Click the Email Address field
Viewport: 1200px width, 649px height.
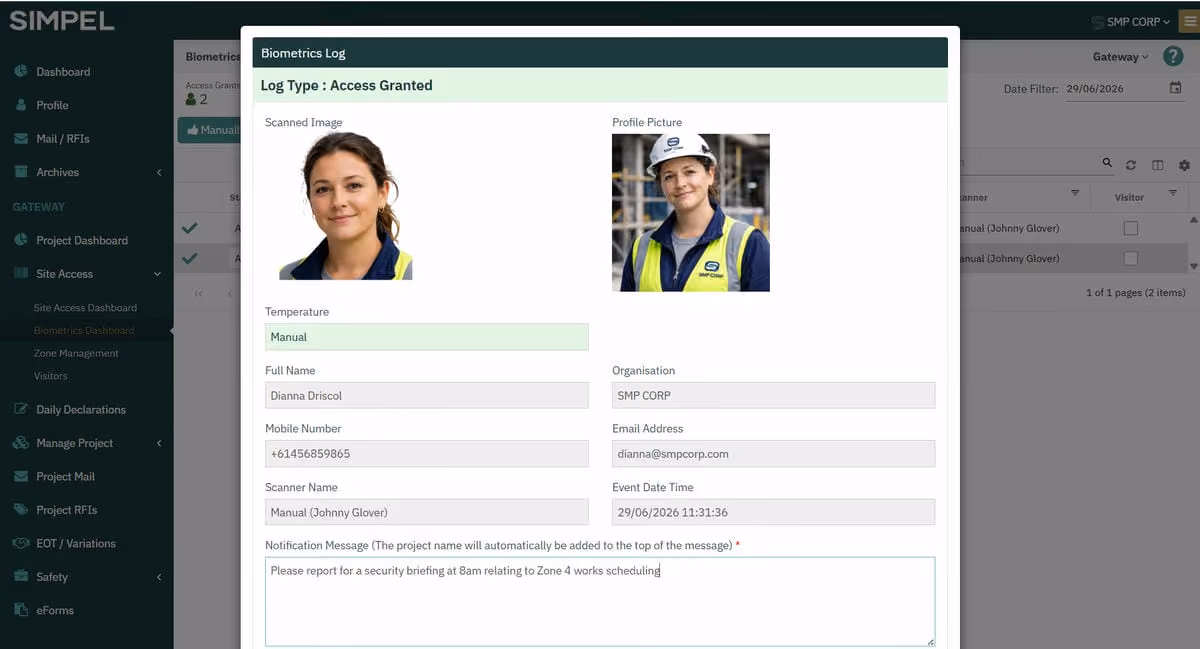pos(773,453)
